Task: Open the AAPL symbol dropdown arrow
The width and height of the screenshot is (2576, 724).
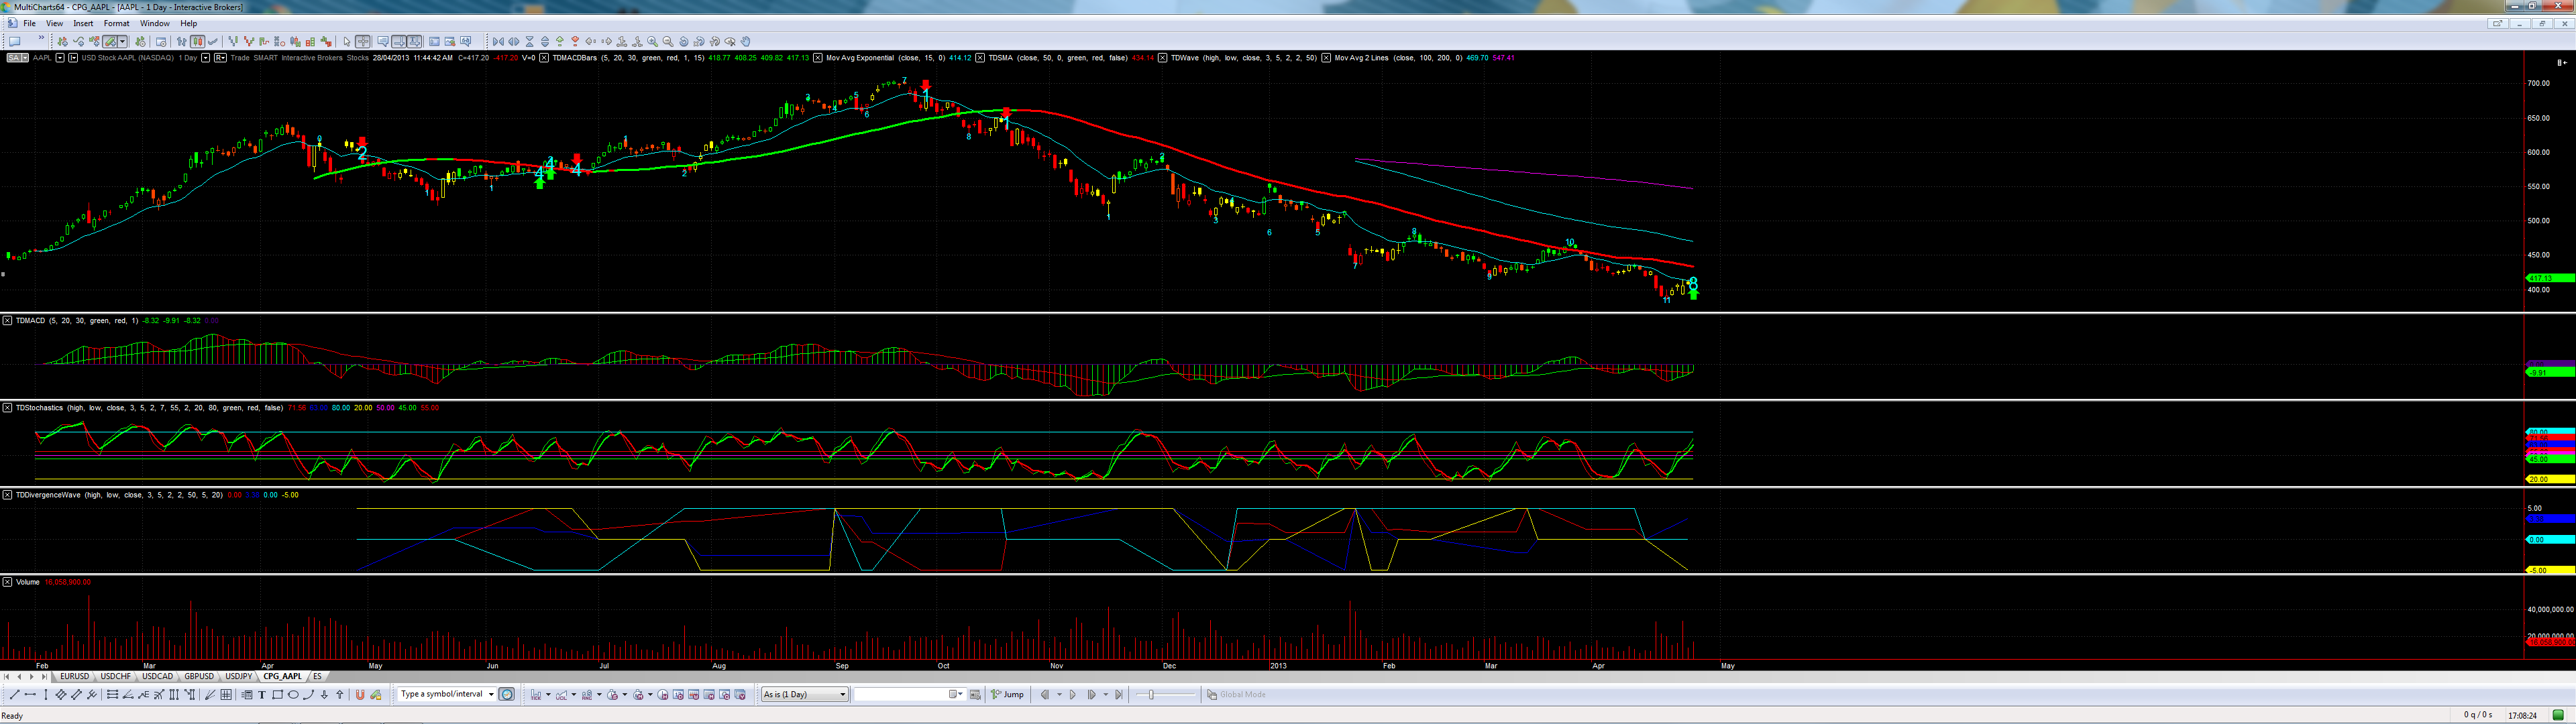Action: [60, 58]
